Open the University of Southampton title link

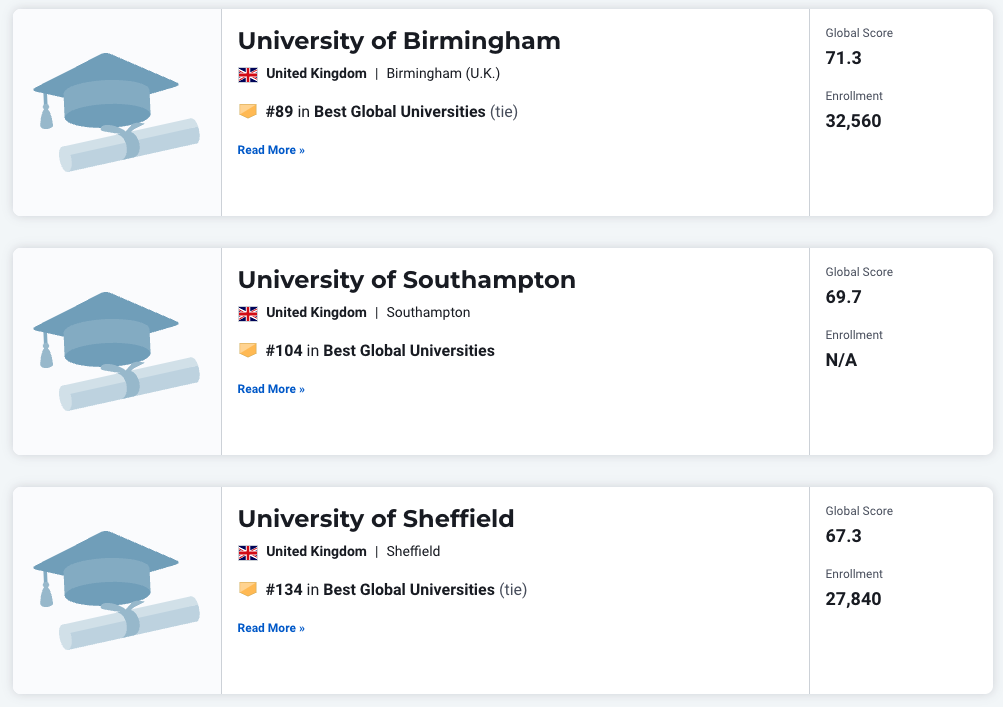tap(407, 280)
